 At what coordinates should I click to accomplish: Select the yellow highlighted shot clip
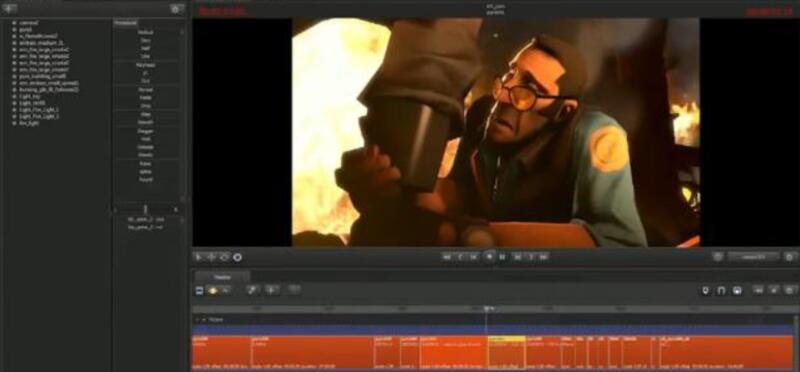[x=506, y=352]
